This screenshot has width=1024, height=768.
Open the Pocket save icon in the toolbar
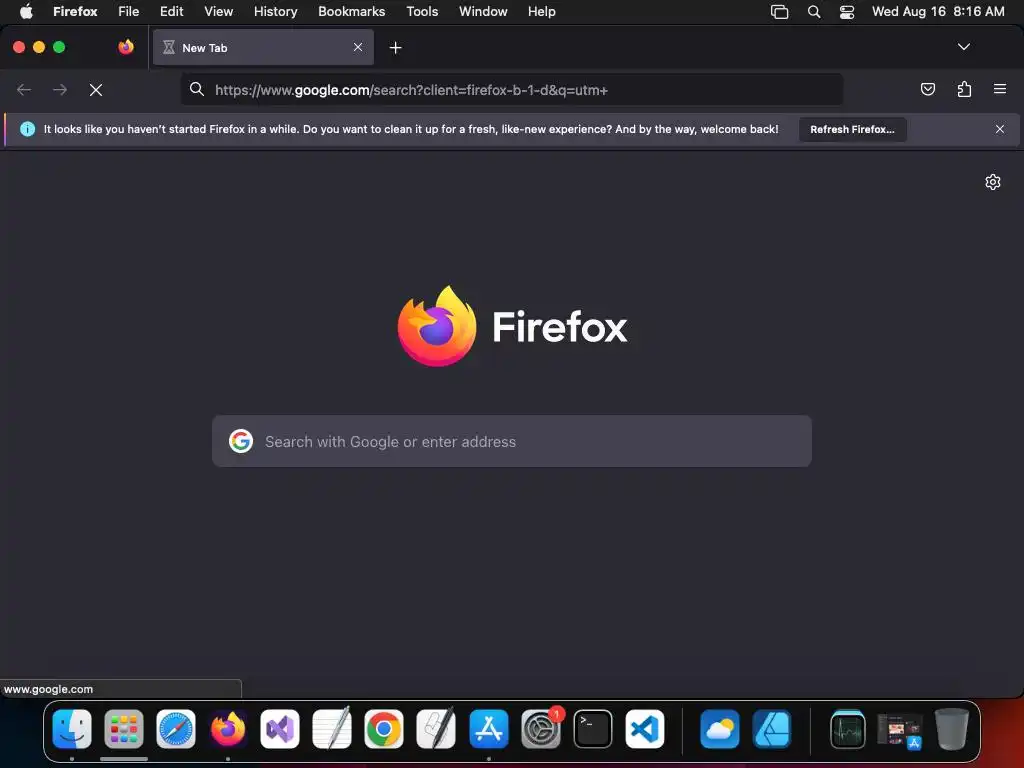(x=927, y=89)
